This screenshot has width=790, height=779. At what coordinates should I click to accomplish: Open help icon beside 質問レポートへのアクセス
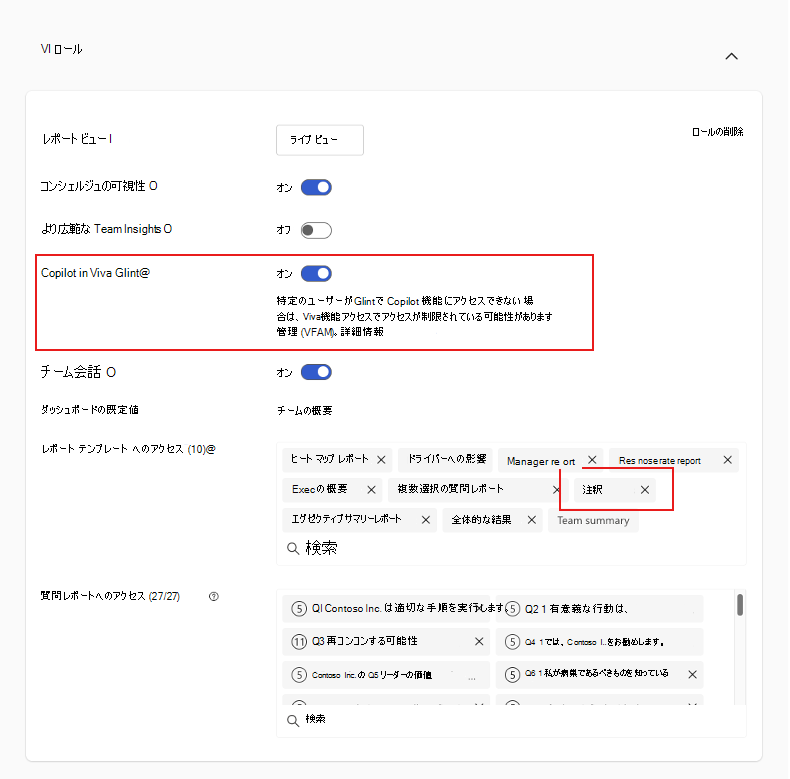pyautogui.click(x=214, y=597)
